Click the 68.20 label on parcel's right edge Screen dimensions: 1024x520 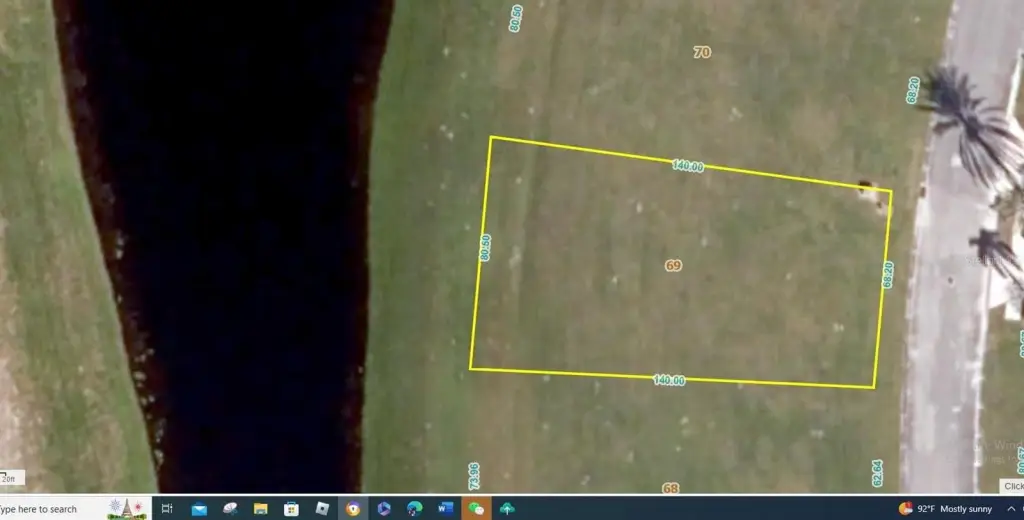pos(887,275)
